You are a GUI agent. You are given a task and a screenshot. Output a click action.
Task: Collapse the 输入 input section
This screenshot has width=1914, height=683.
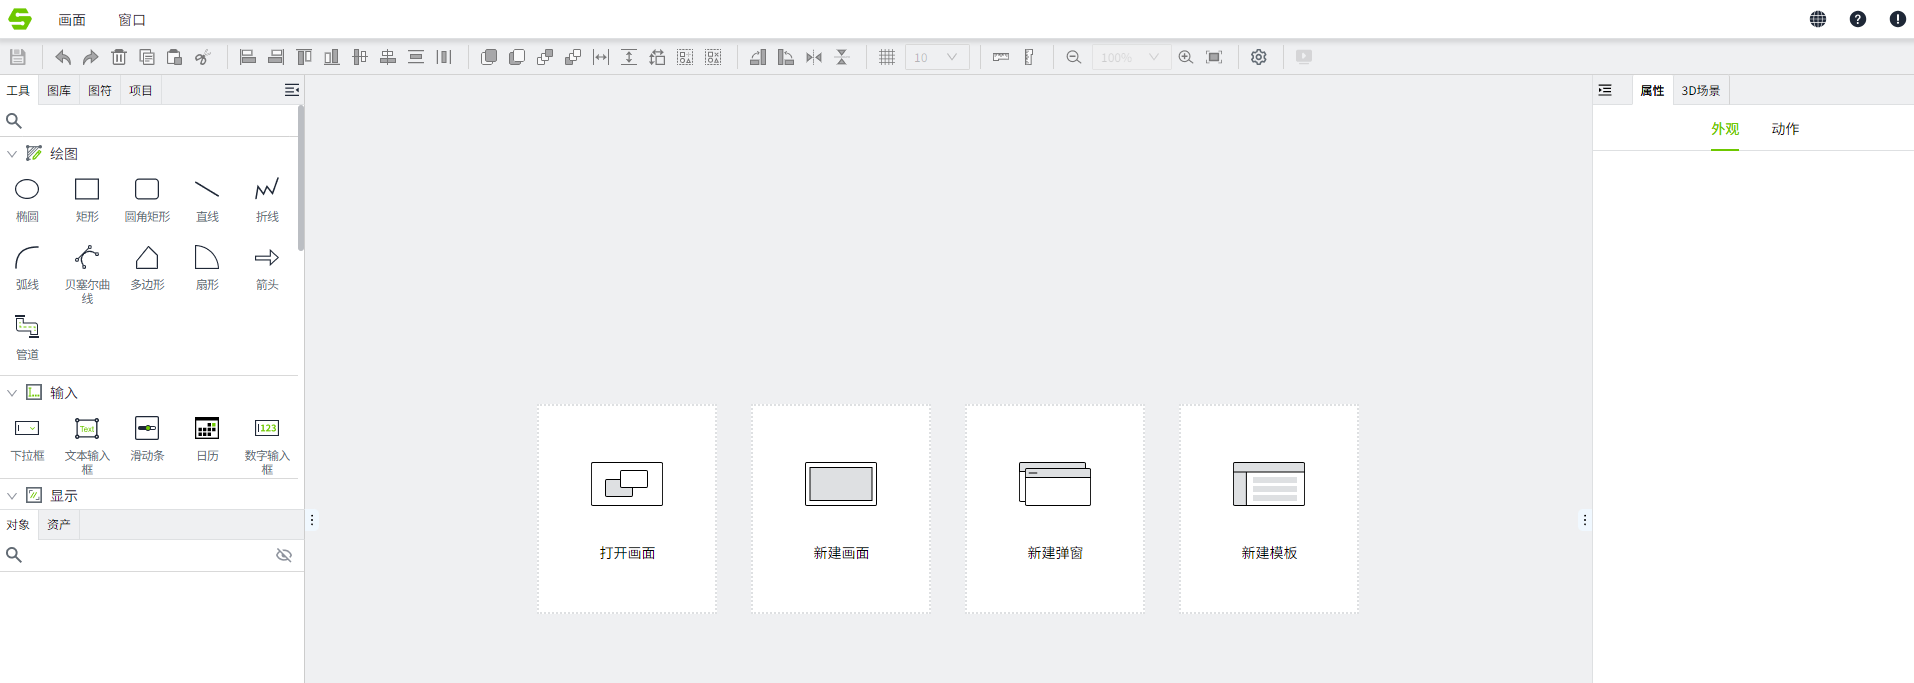pos(12,393)
